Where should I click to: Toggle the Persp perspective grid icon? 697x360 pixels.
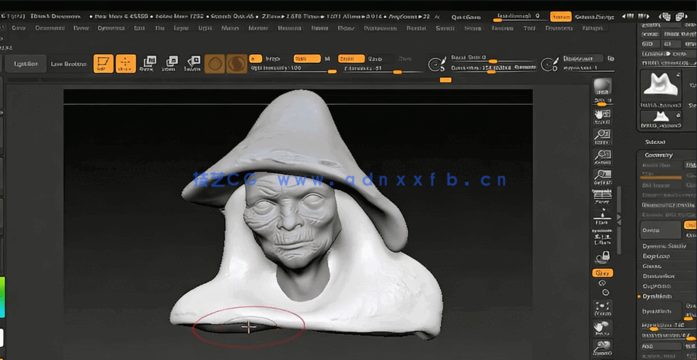(602, 196)
